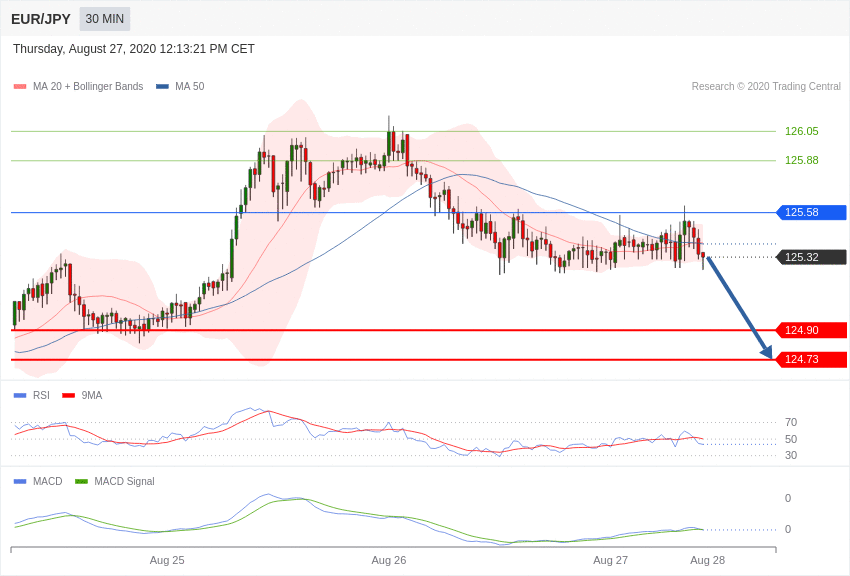Click the 9MA legend swatch

(x=69, y=396)
